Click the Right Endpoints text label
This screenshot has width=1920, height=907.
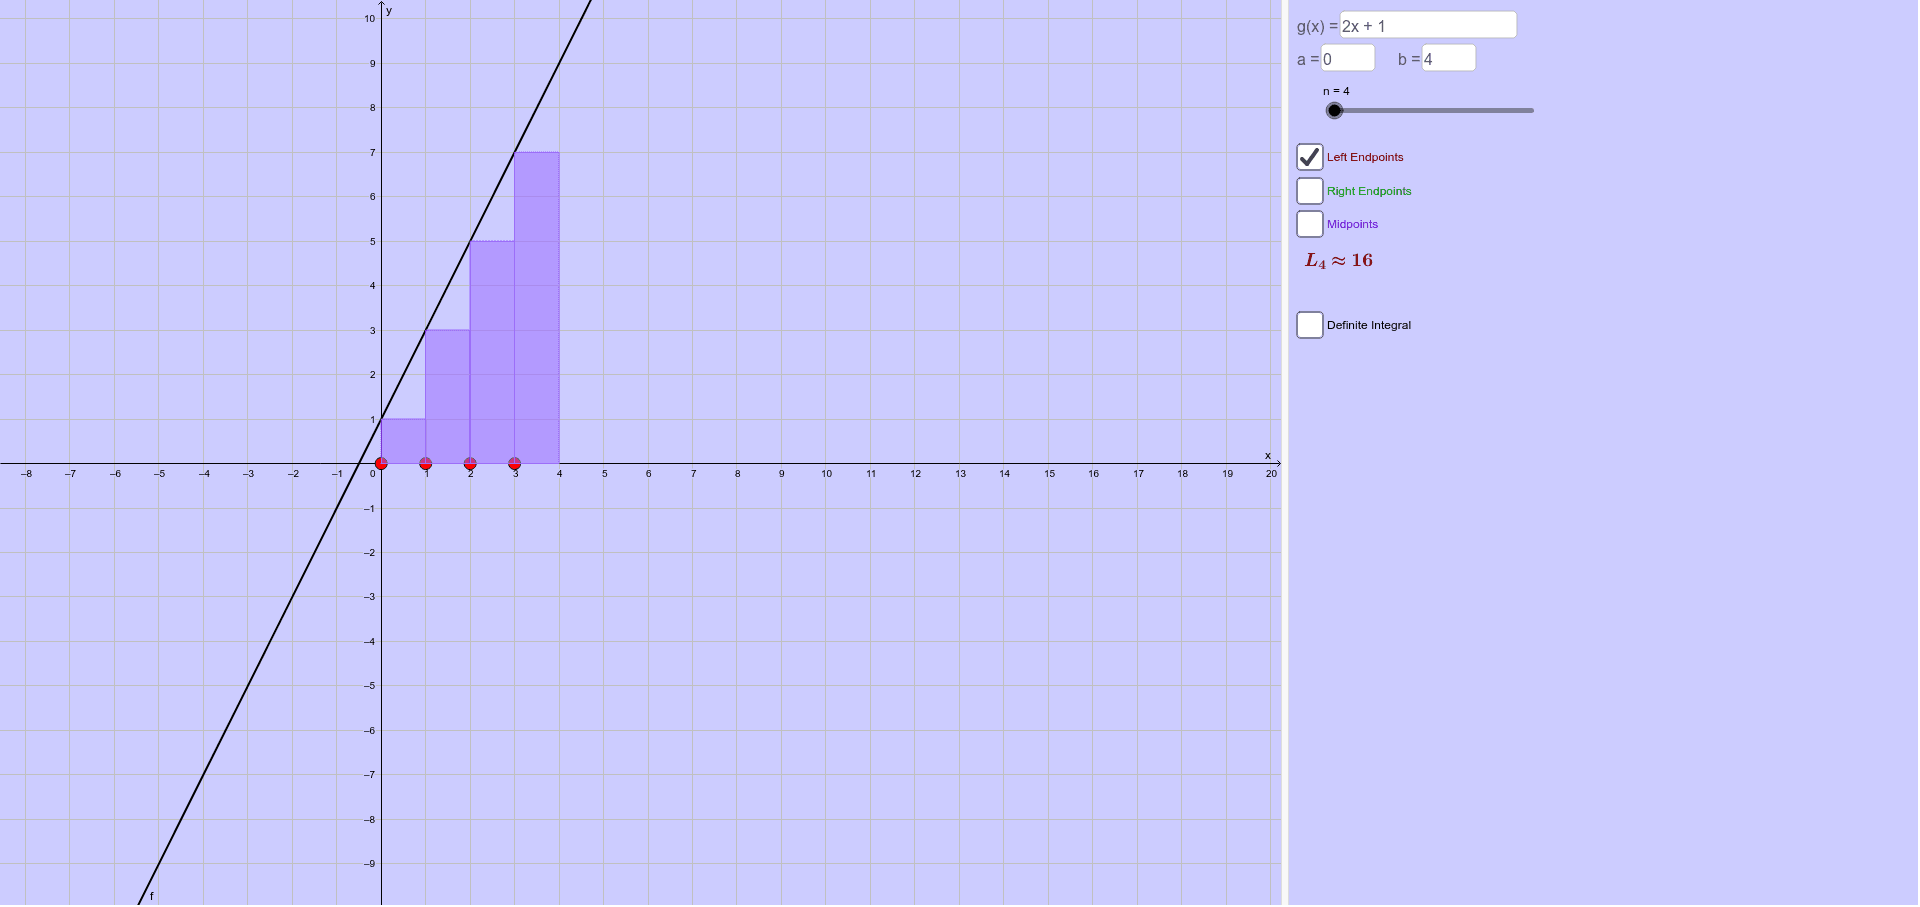(1369, 191)
